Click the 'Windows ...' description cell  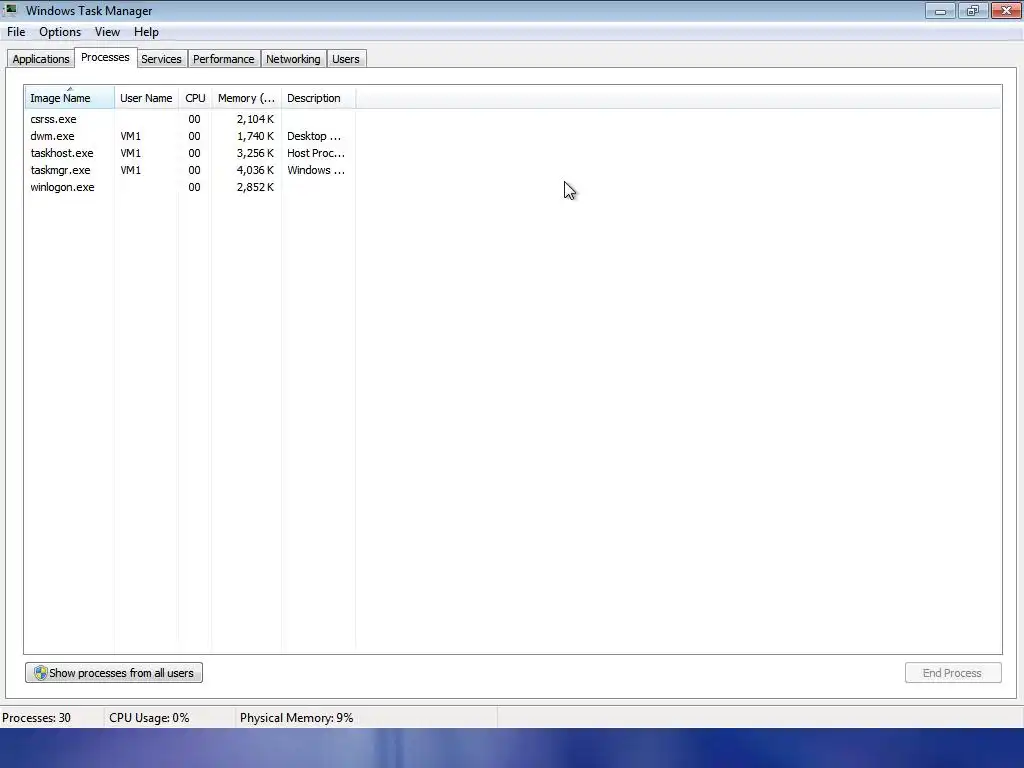click(x=316, y=170)
